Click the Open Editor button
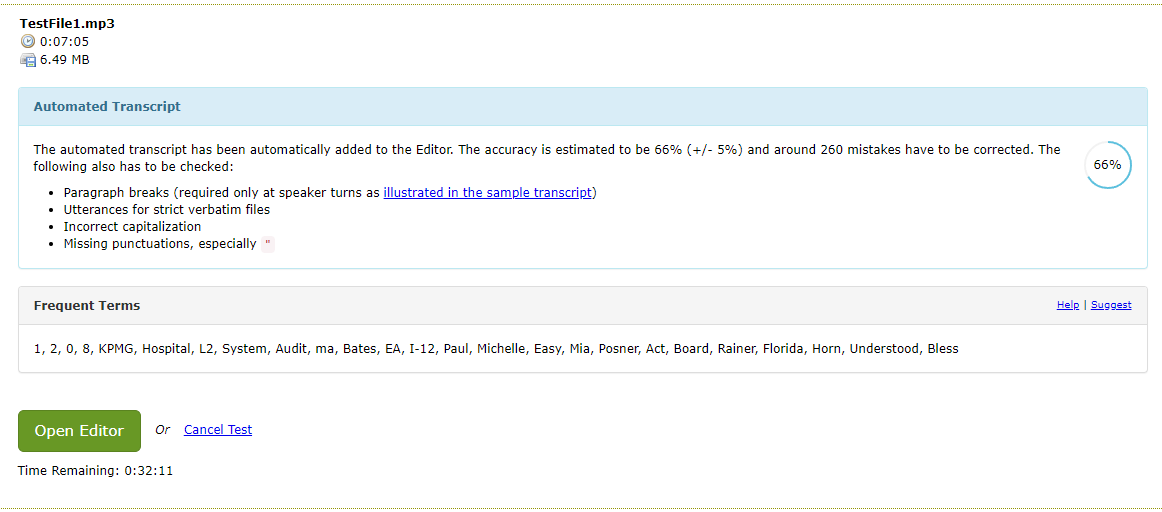The image size is (1162, 512). click(x=79, y=430)
